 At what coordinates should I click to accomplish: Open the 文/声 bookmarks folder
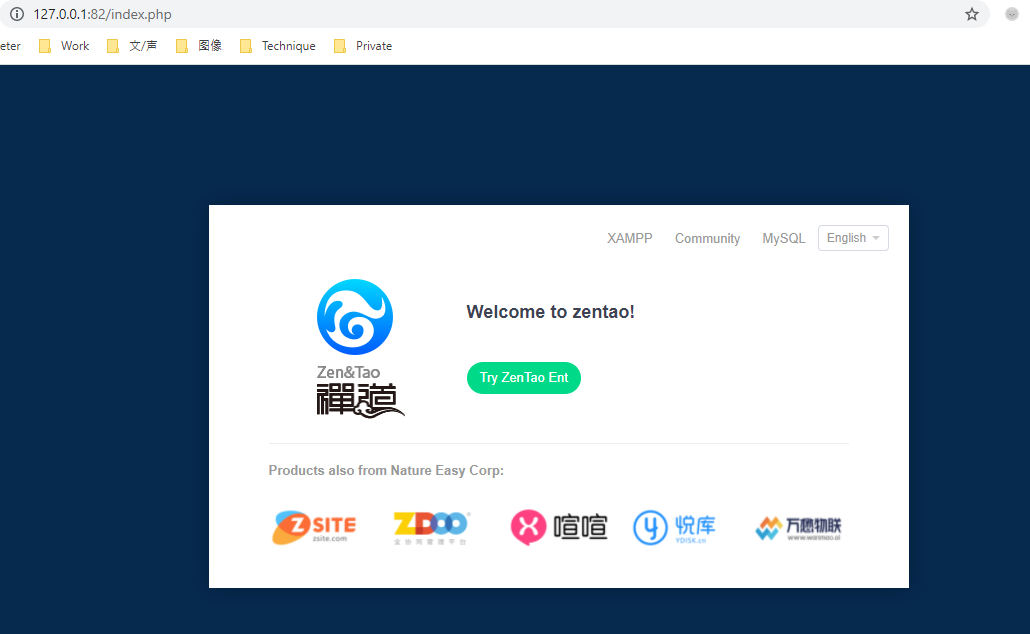(x=132, y=46)
